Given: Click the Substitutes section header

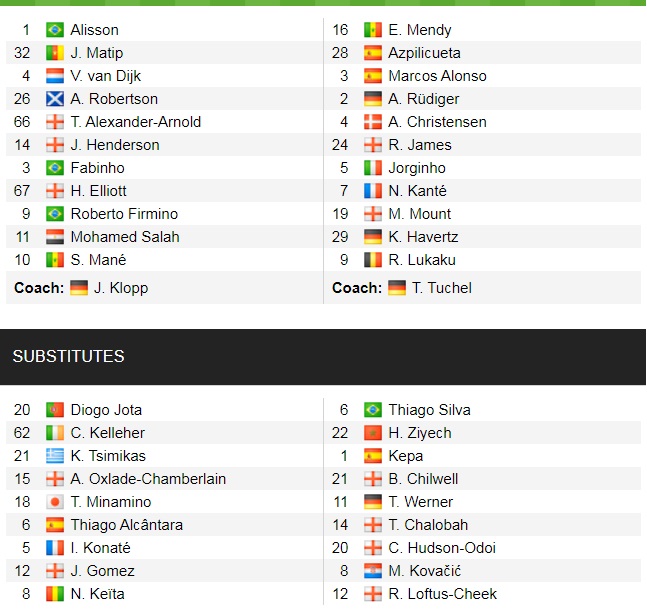Looking at the screenshot, I should pyautogui.click(x=68, y=357).
